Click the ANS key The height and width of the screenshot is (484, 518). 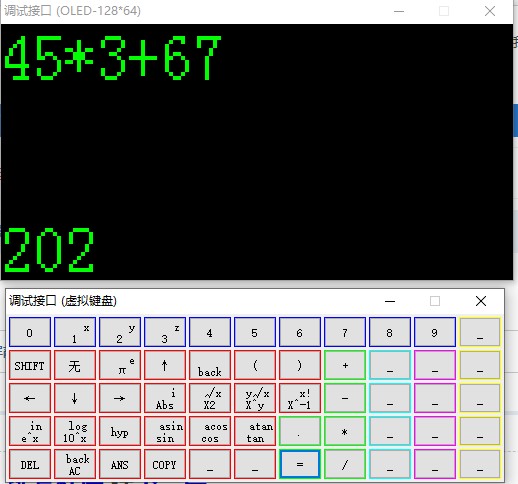click(120, 464)
